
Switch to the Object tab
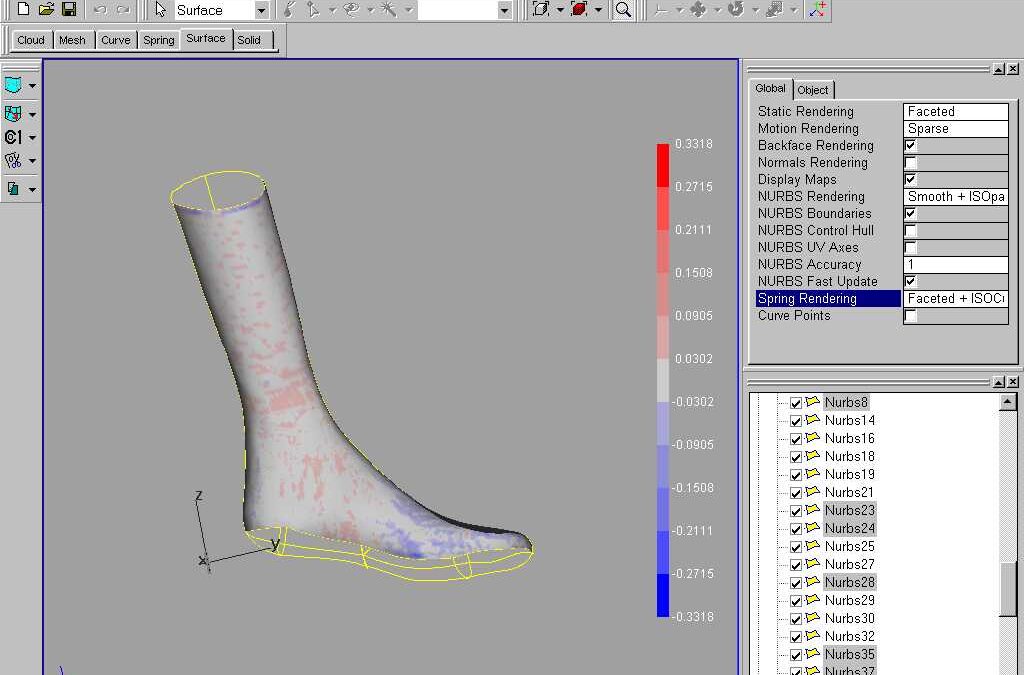tap(813, 90)
